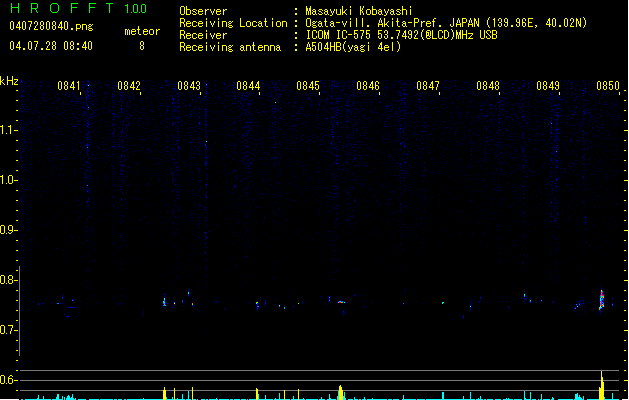
Task: Click the kHz axis unit label
Action: pos(9,81)
